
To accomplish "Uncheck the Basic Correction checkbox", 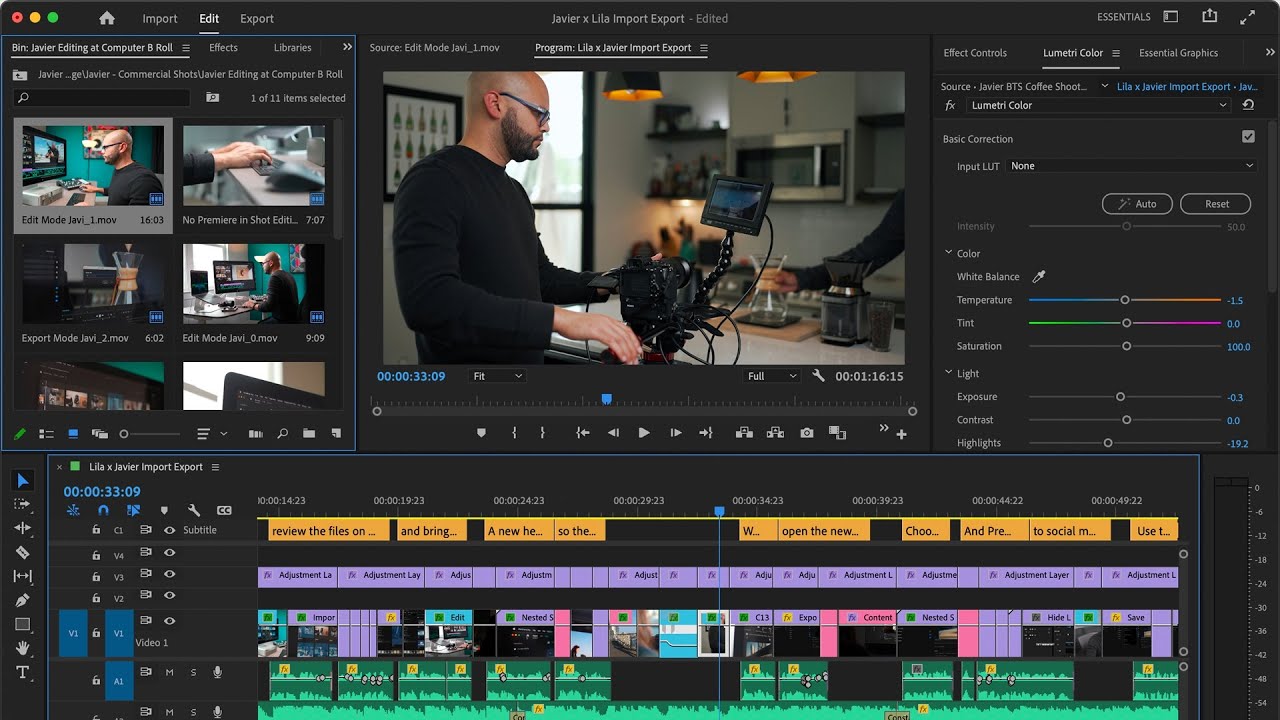I will click(1248, 136).
